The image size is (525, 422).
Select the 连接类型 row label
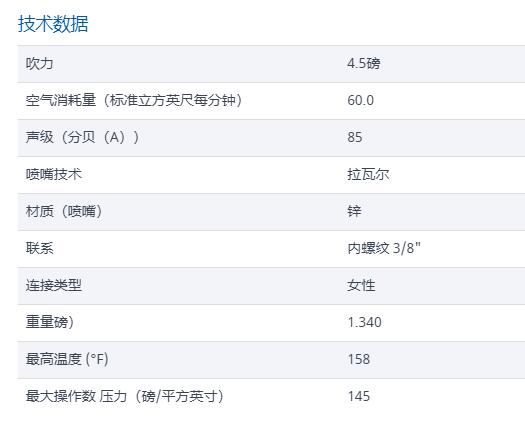tap(54, 285)
